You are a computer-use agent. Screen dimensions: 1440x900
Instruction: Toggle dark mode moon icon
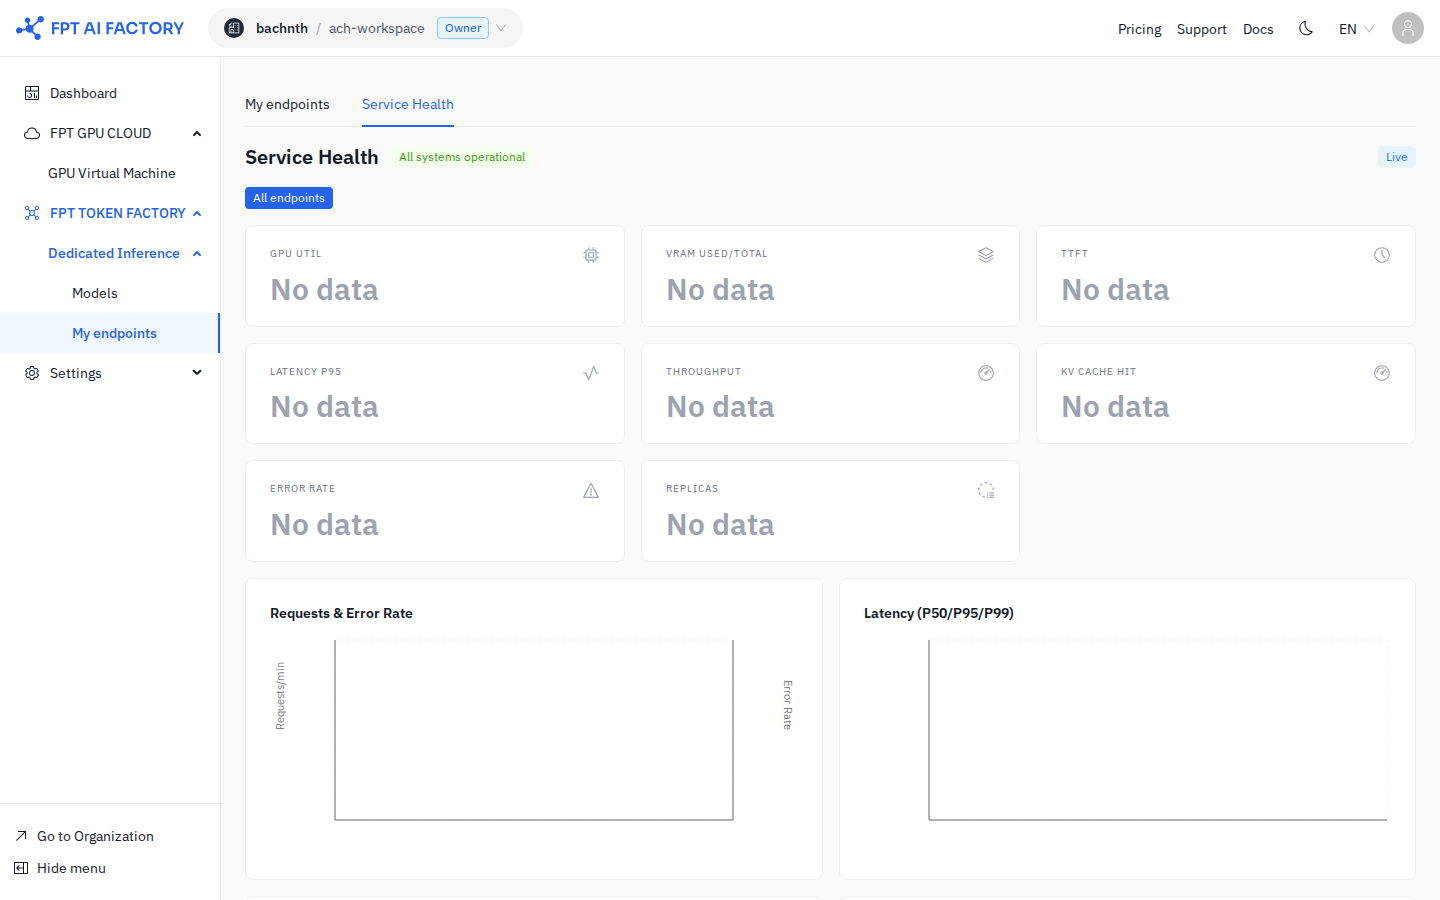coord(1306,28)
